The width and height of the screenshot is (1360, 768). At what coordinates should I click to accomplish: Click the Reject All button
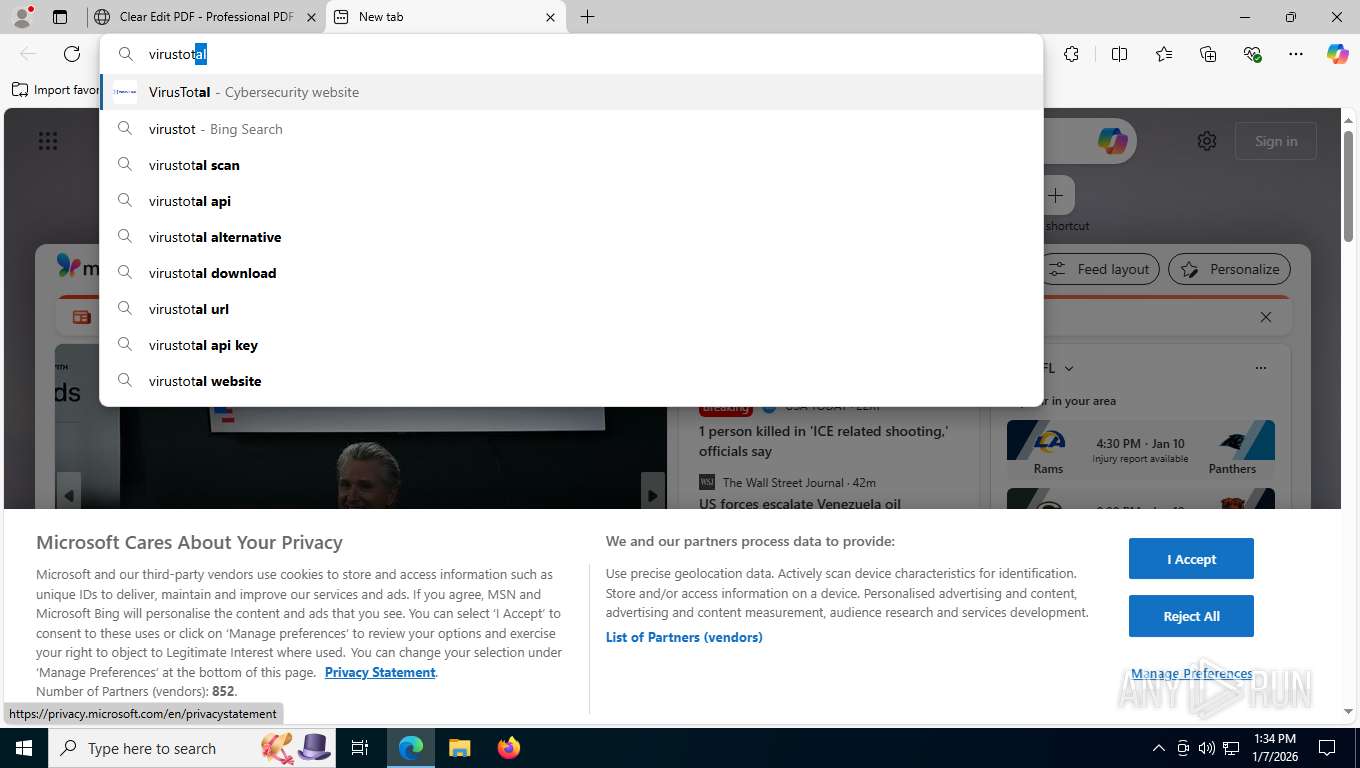[1191, 616]
